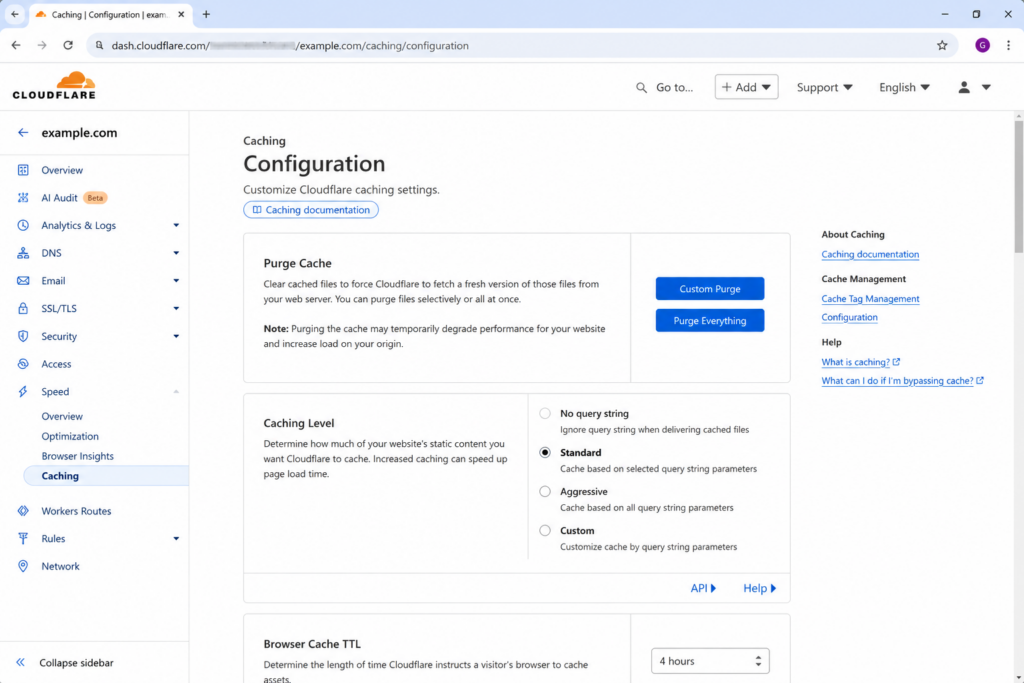This screenshot has width=1024, height=683.
Task: Click the Rules funnel icon
Action: point(23,539)
